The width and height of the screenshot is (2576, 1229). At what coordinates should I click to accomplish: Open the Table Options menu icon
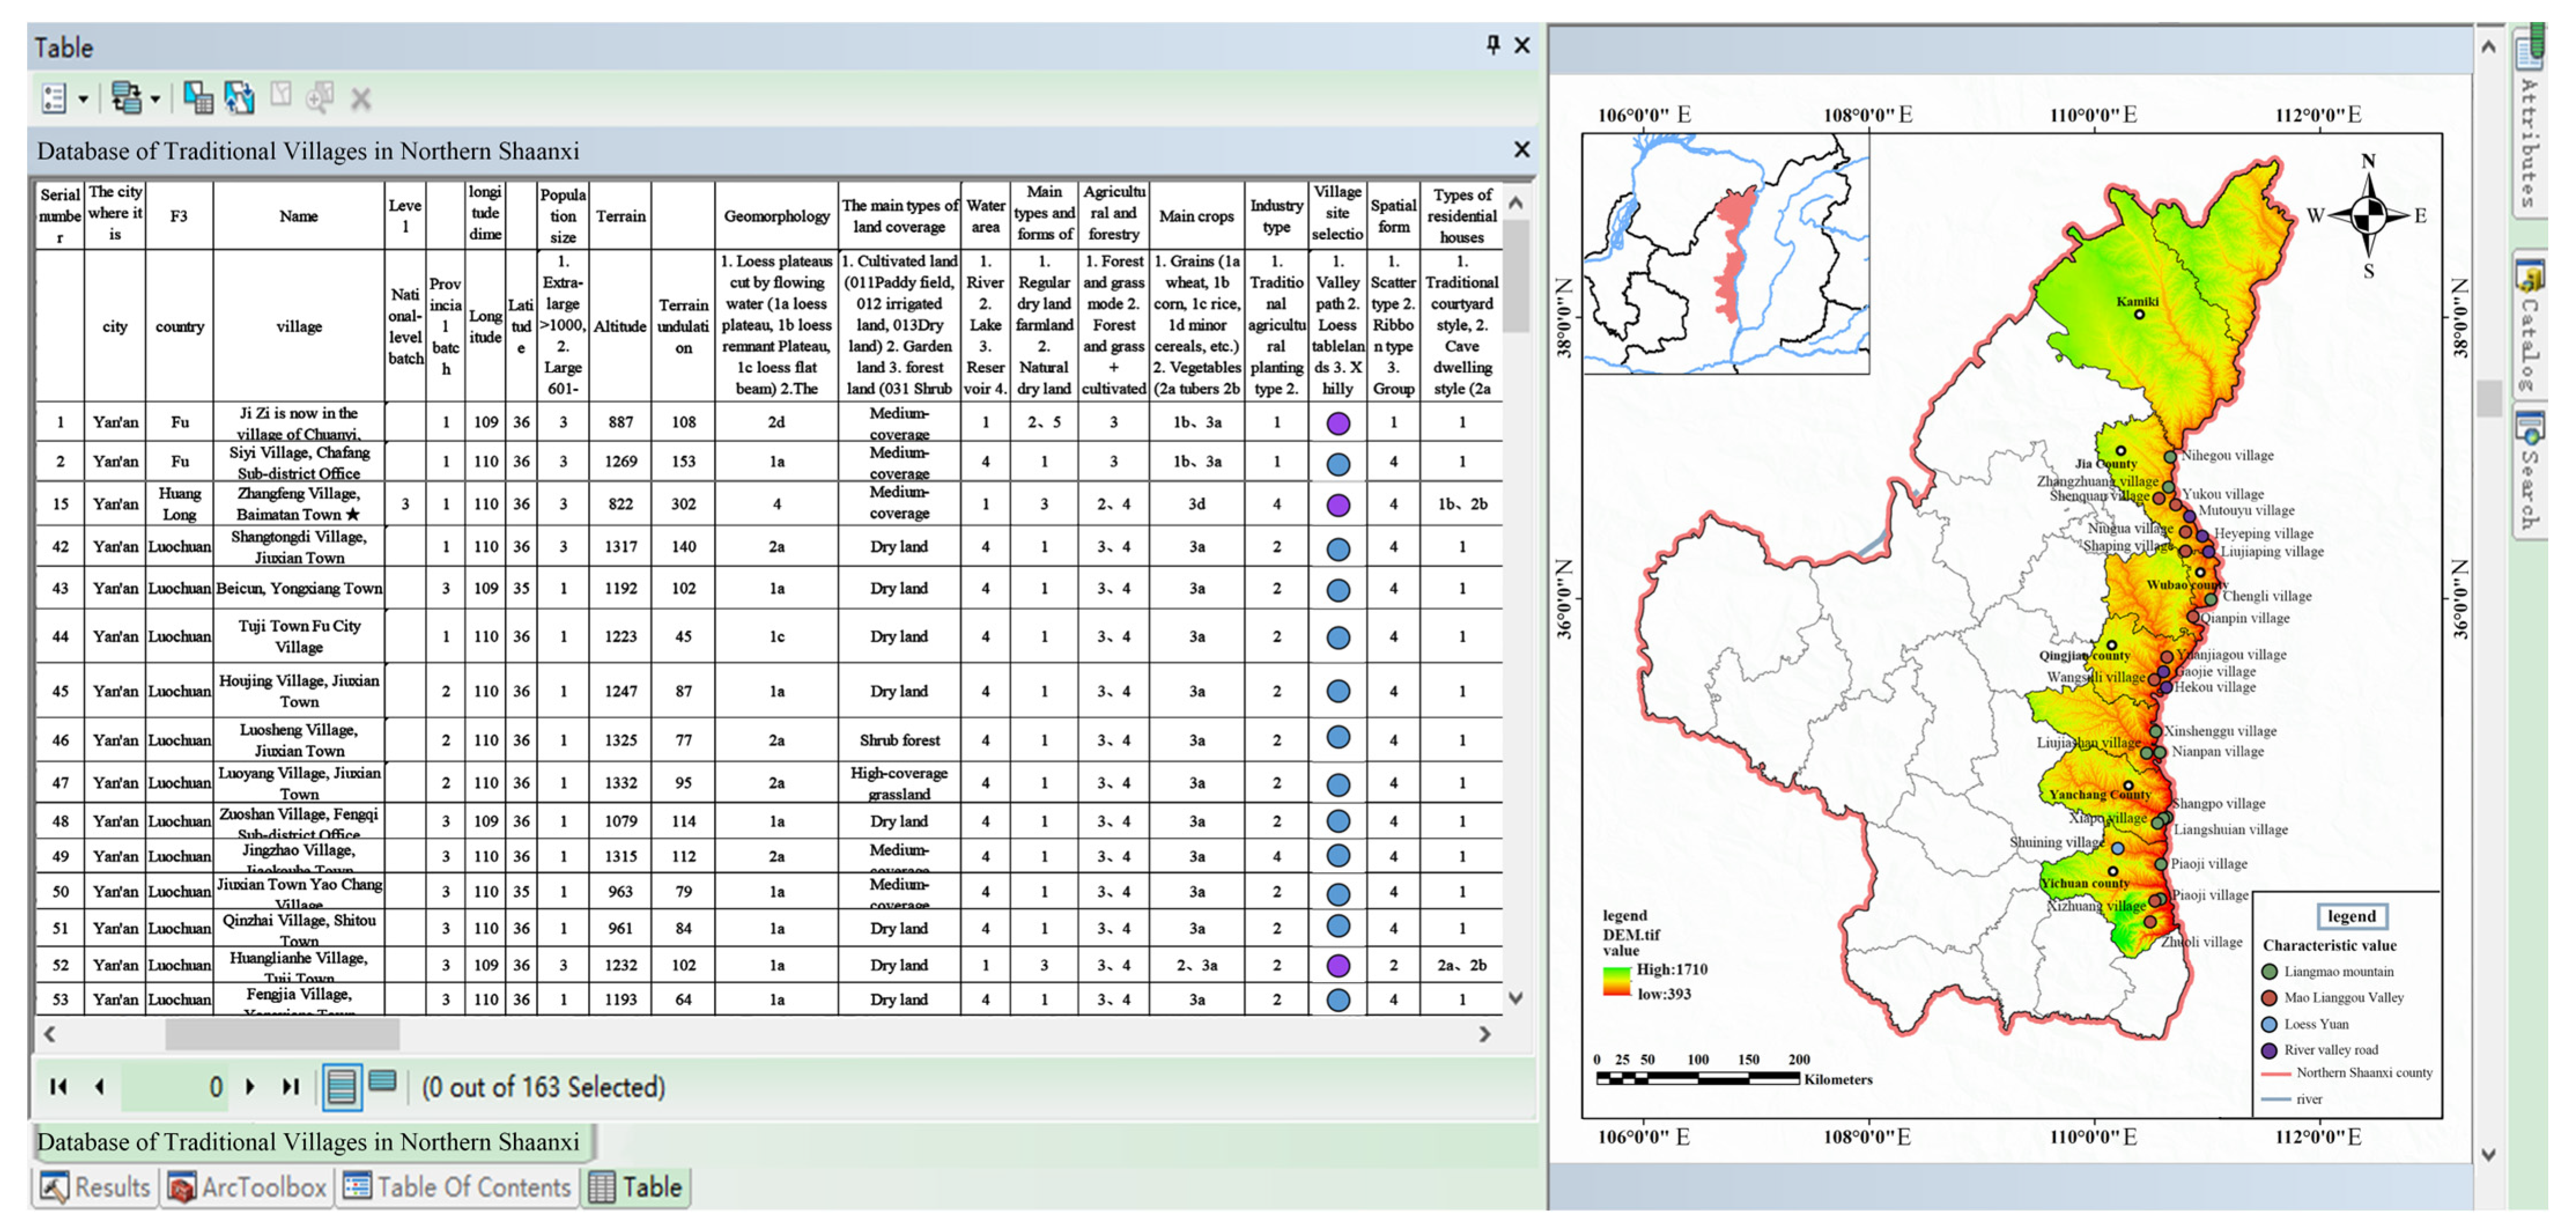tap(54, 98)
